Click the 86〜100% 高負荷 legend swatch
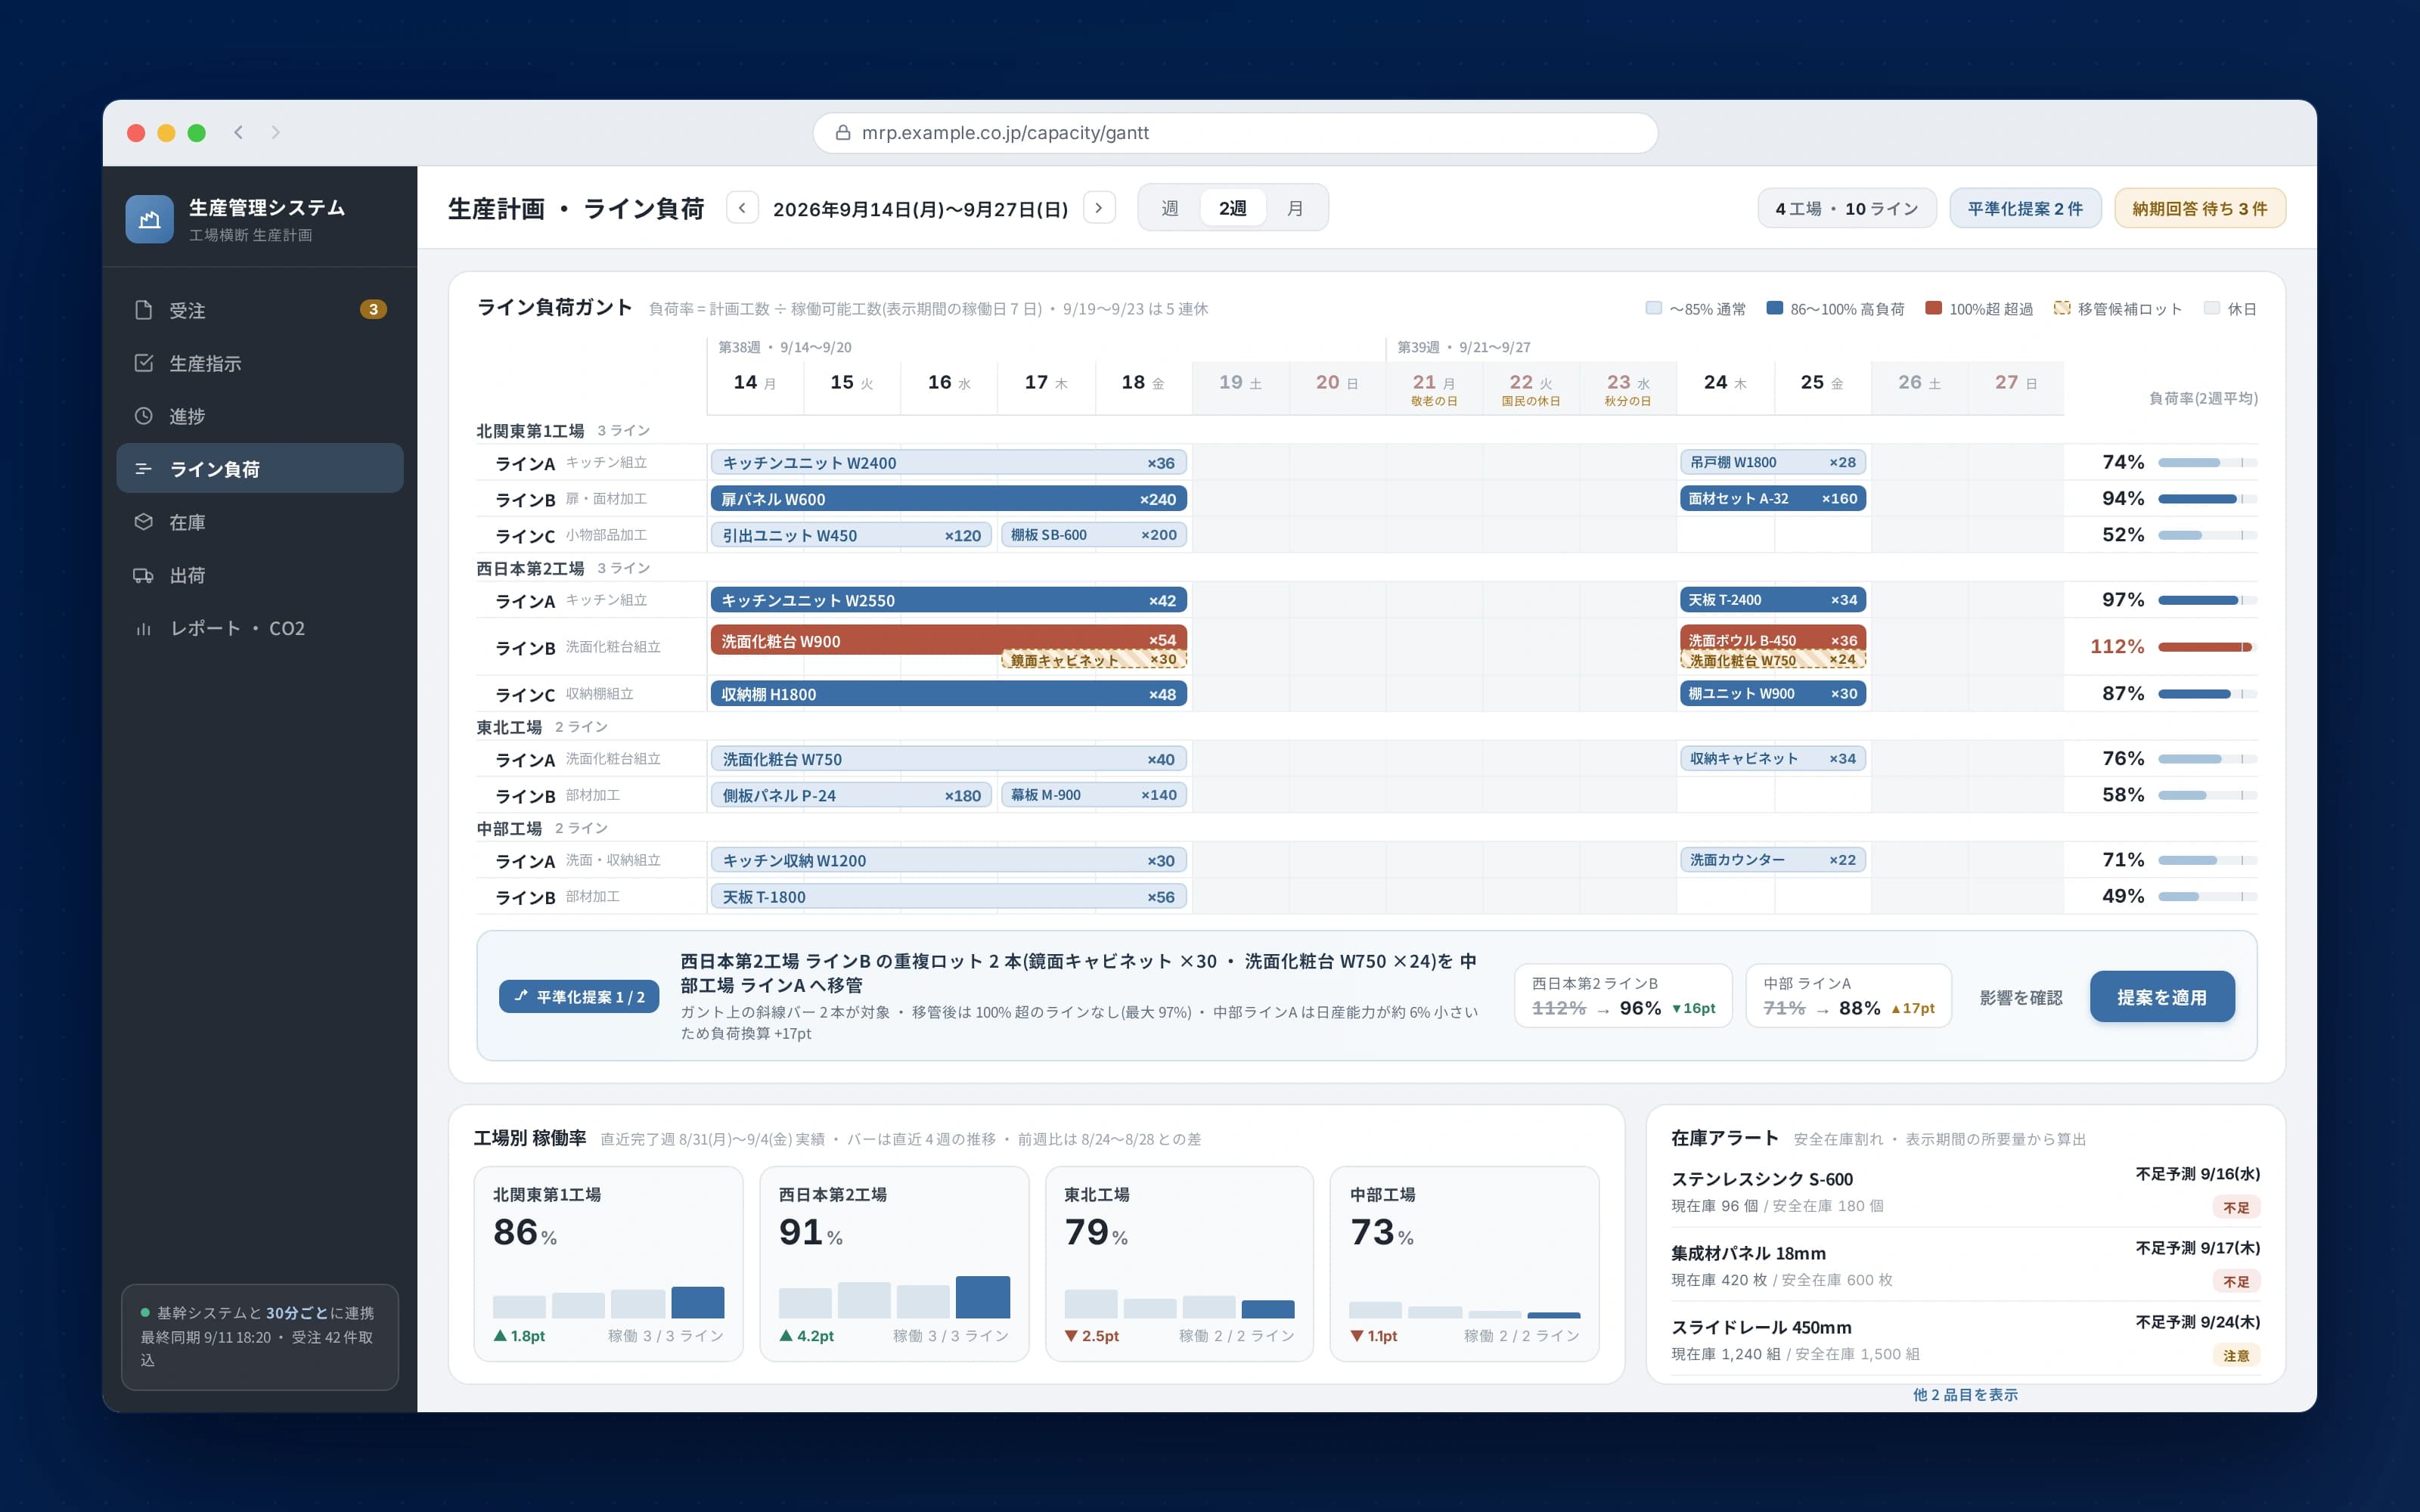 1774,308
